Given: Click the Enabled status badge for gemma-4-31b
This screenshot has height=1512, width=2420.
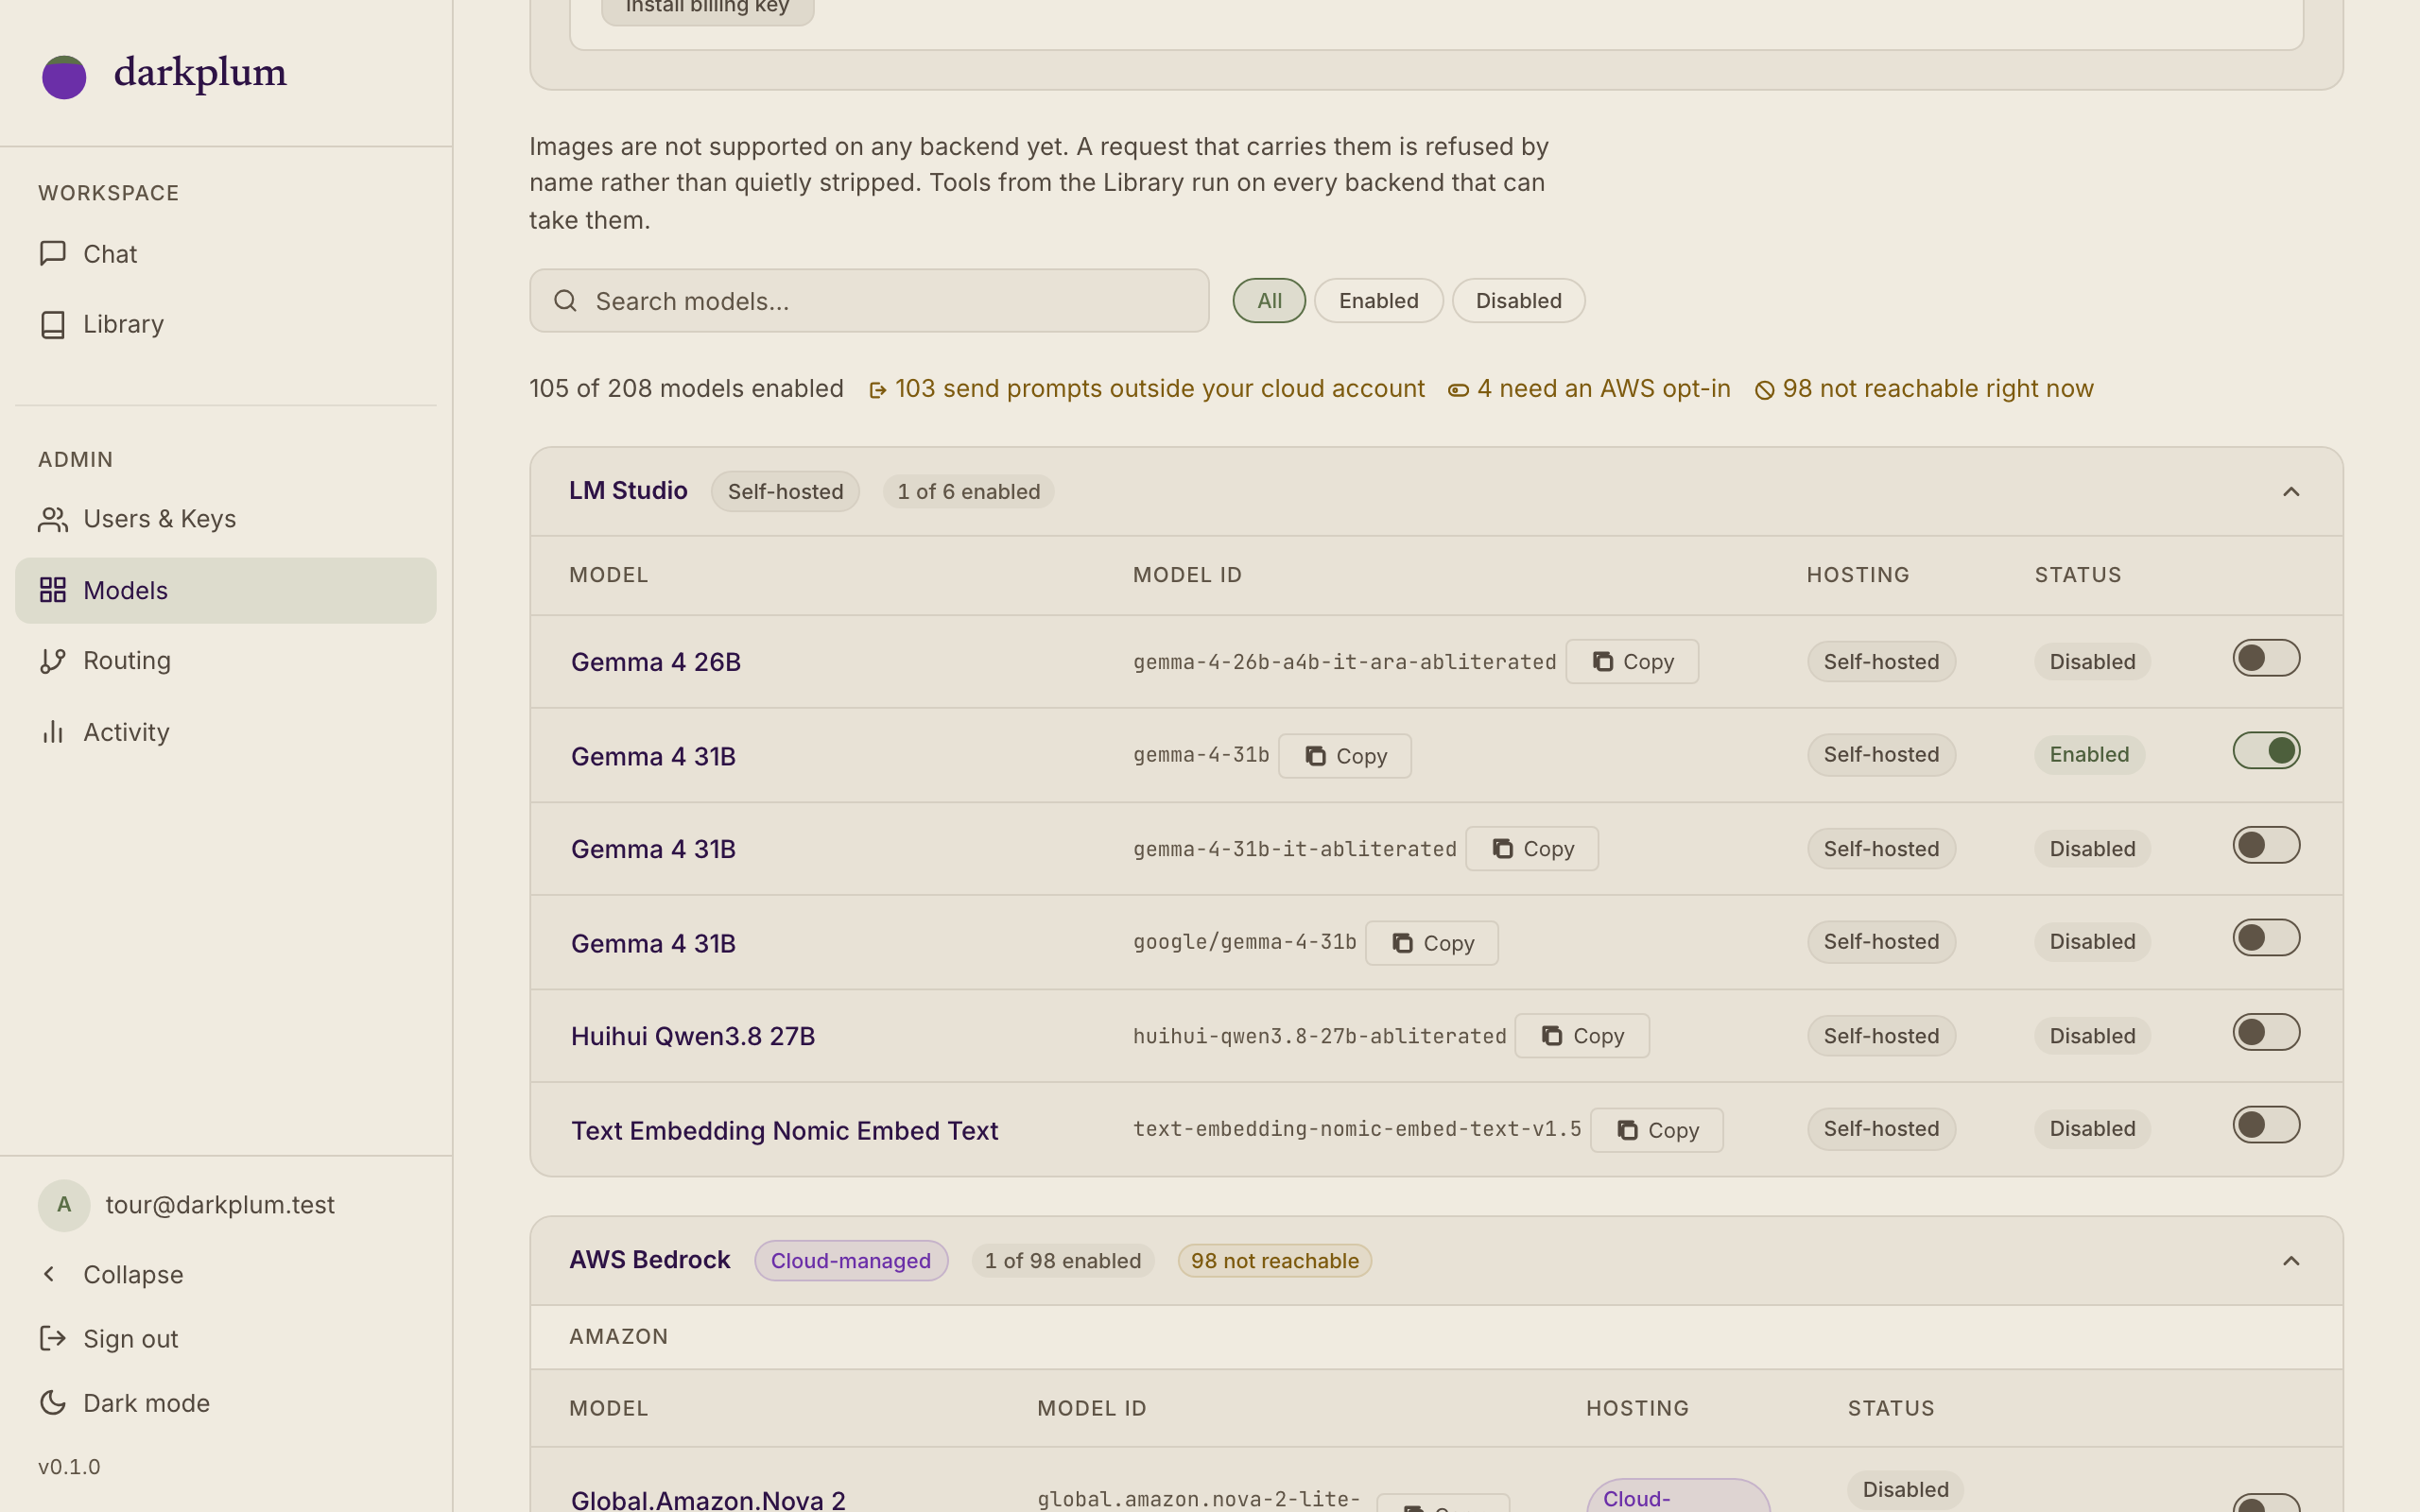Looking at the screenshot, I should click(x=2089, y=754).
